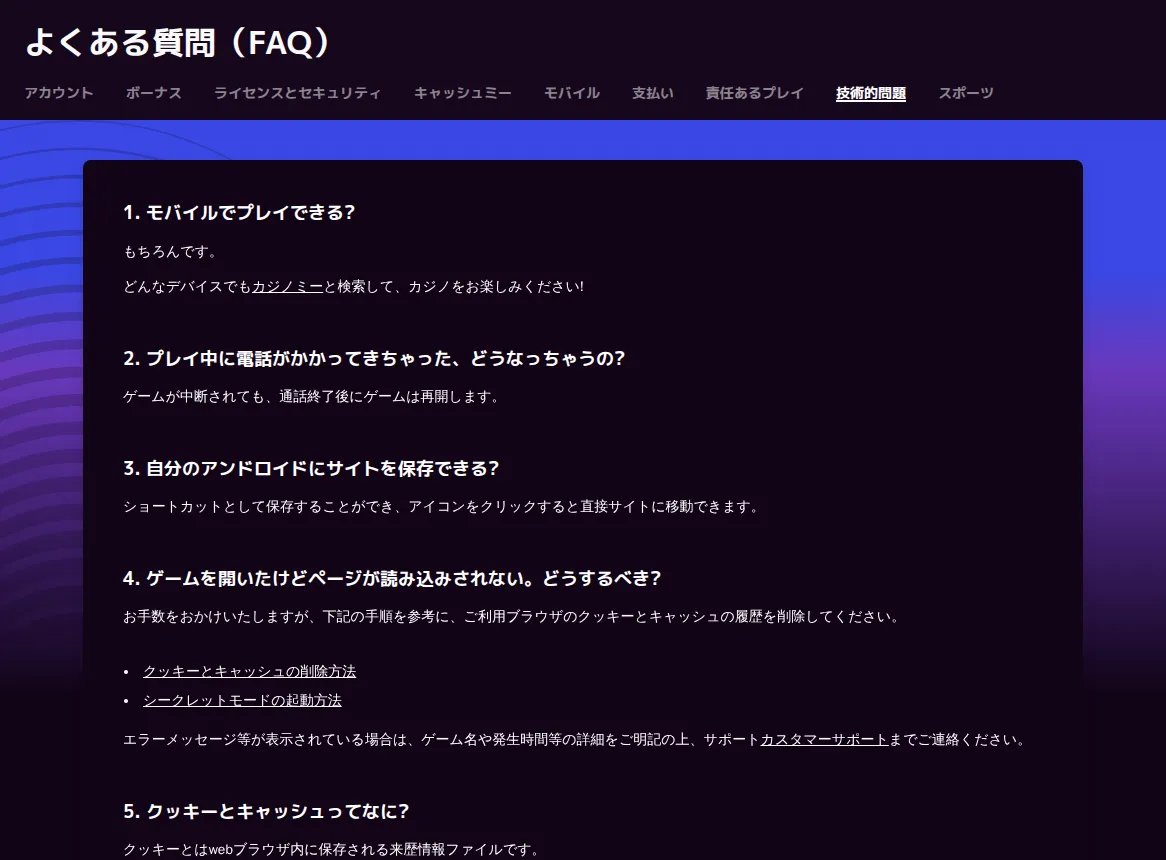This screenshot has width=1166, height=860.
Task: Click the answer ゲームが中断されても、通話終了後に… text
Action: tap(311, 397)
